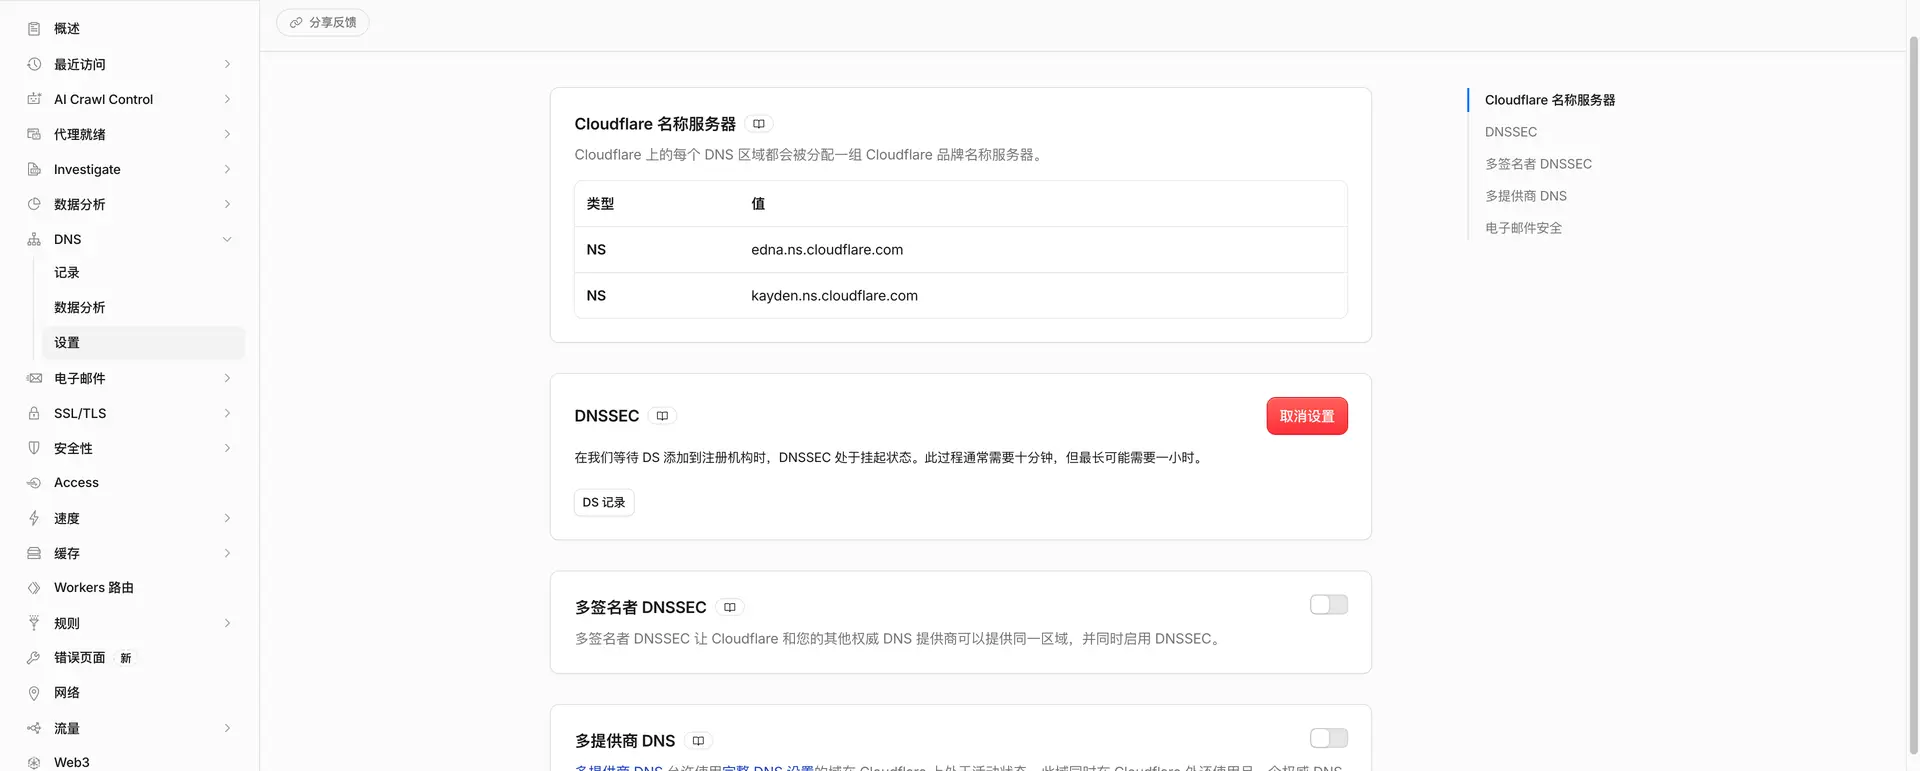Click the 流量 traffic icon
The height and width of the screenshot is (771, 1920).
pyautogui.click(x=34, y=728)
